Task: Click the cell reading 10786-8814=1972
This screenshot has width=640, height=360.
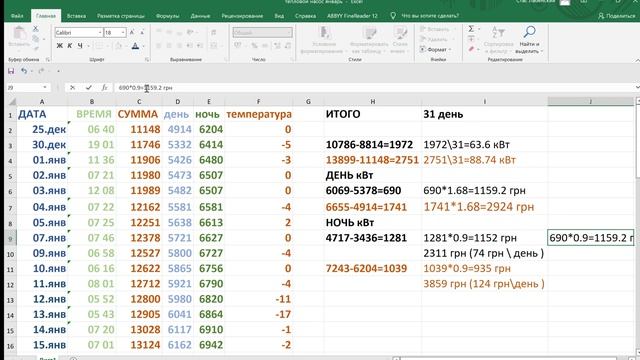Action: [x=373, y=144]
